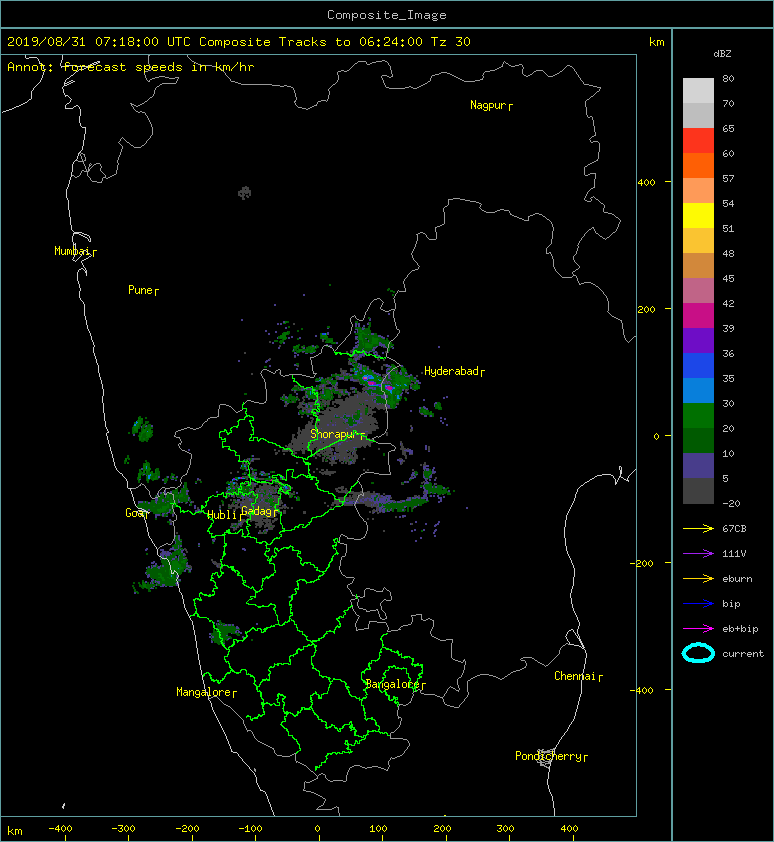
Task: Click the violet-purple dBZ scale swatch
Action: coord(698,340)
